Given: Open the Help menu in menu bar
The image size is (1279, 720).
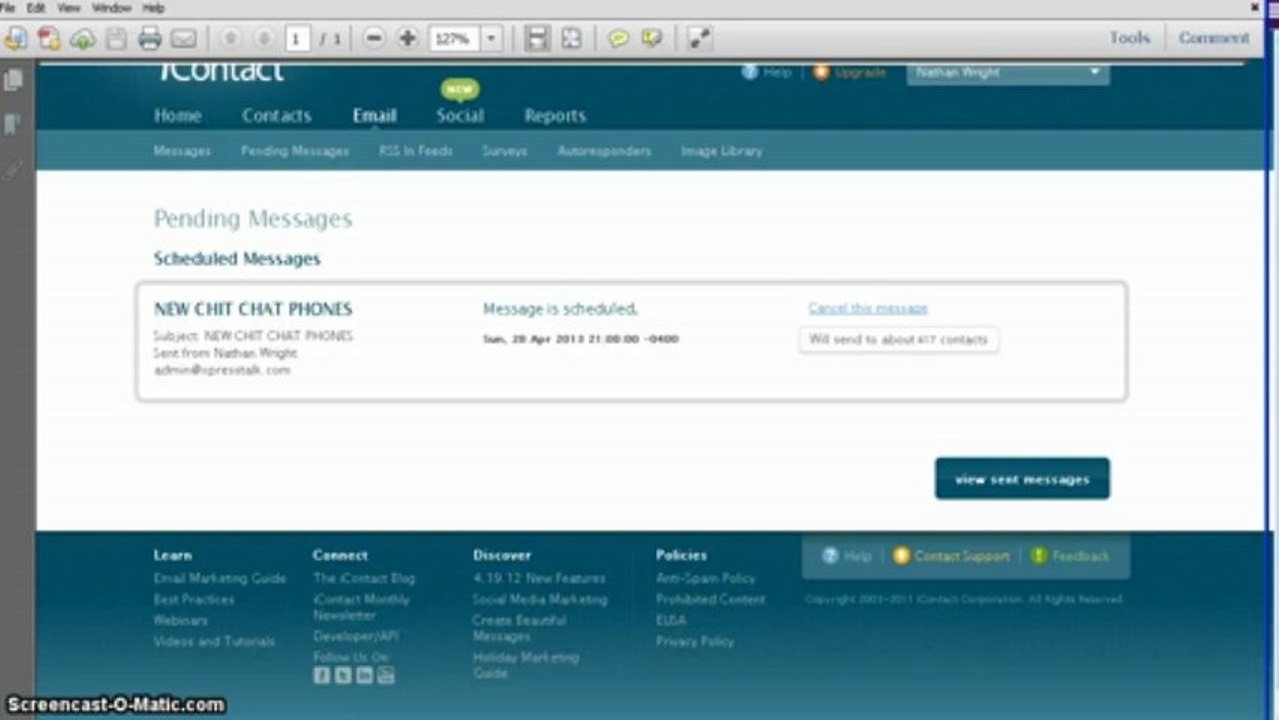Looking at the screenshot, I should tap(153, 7).
